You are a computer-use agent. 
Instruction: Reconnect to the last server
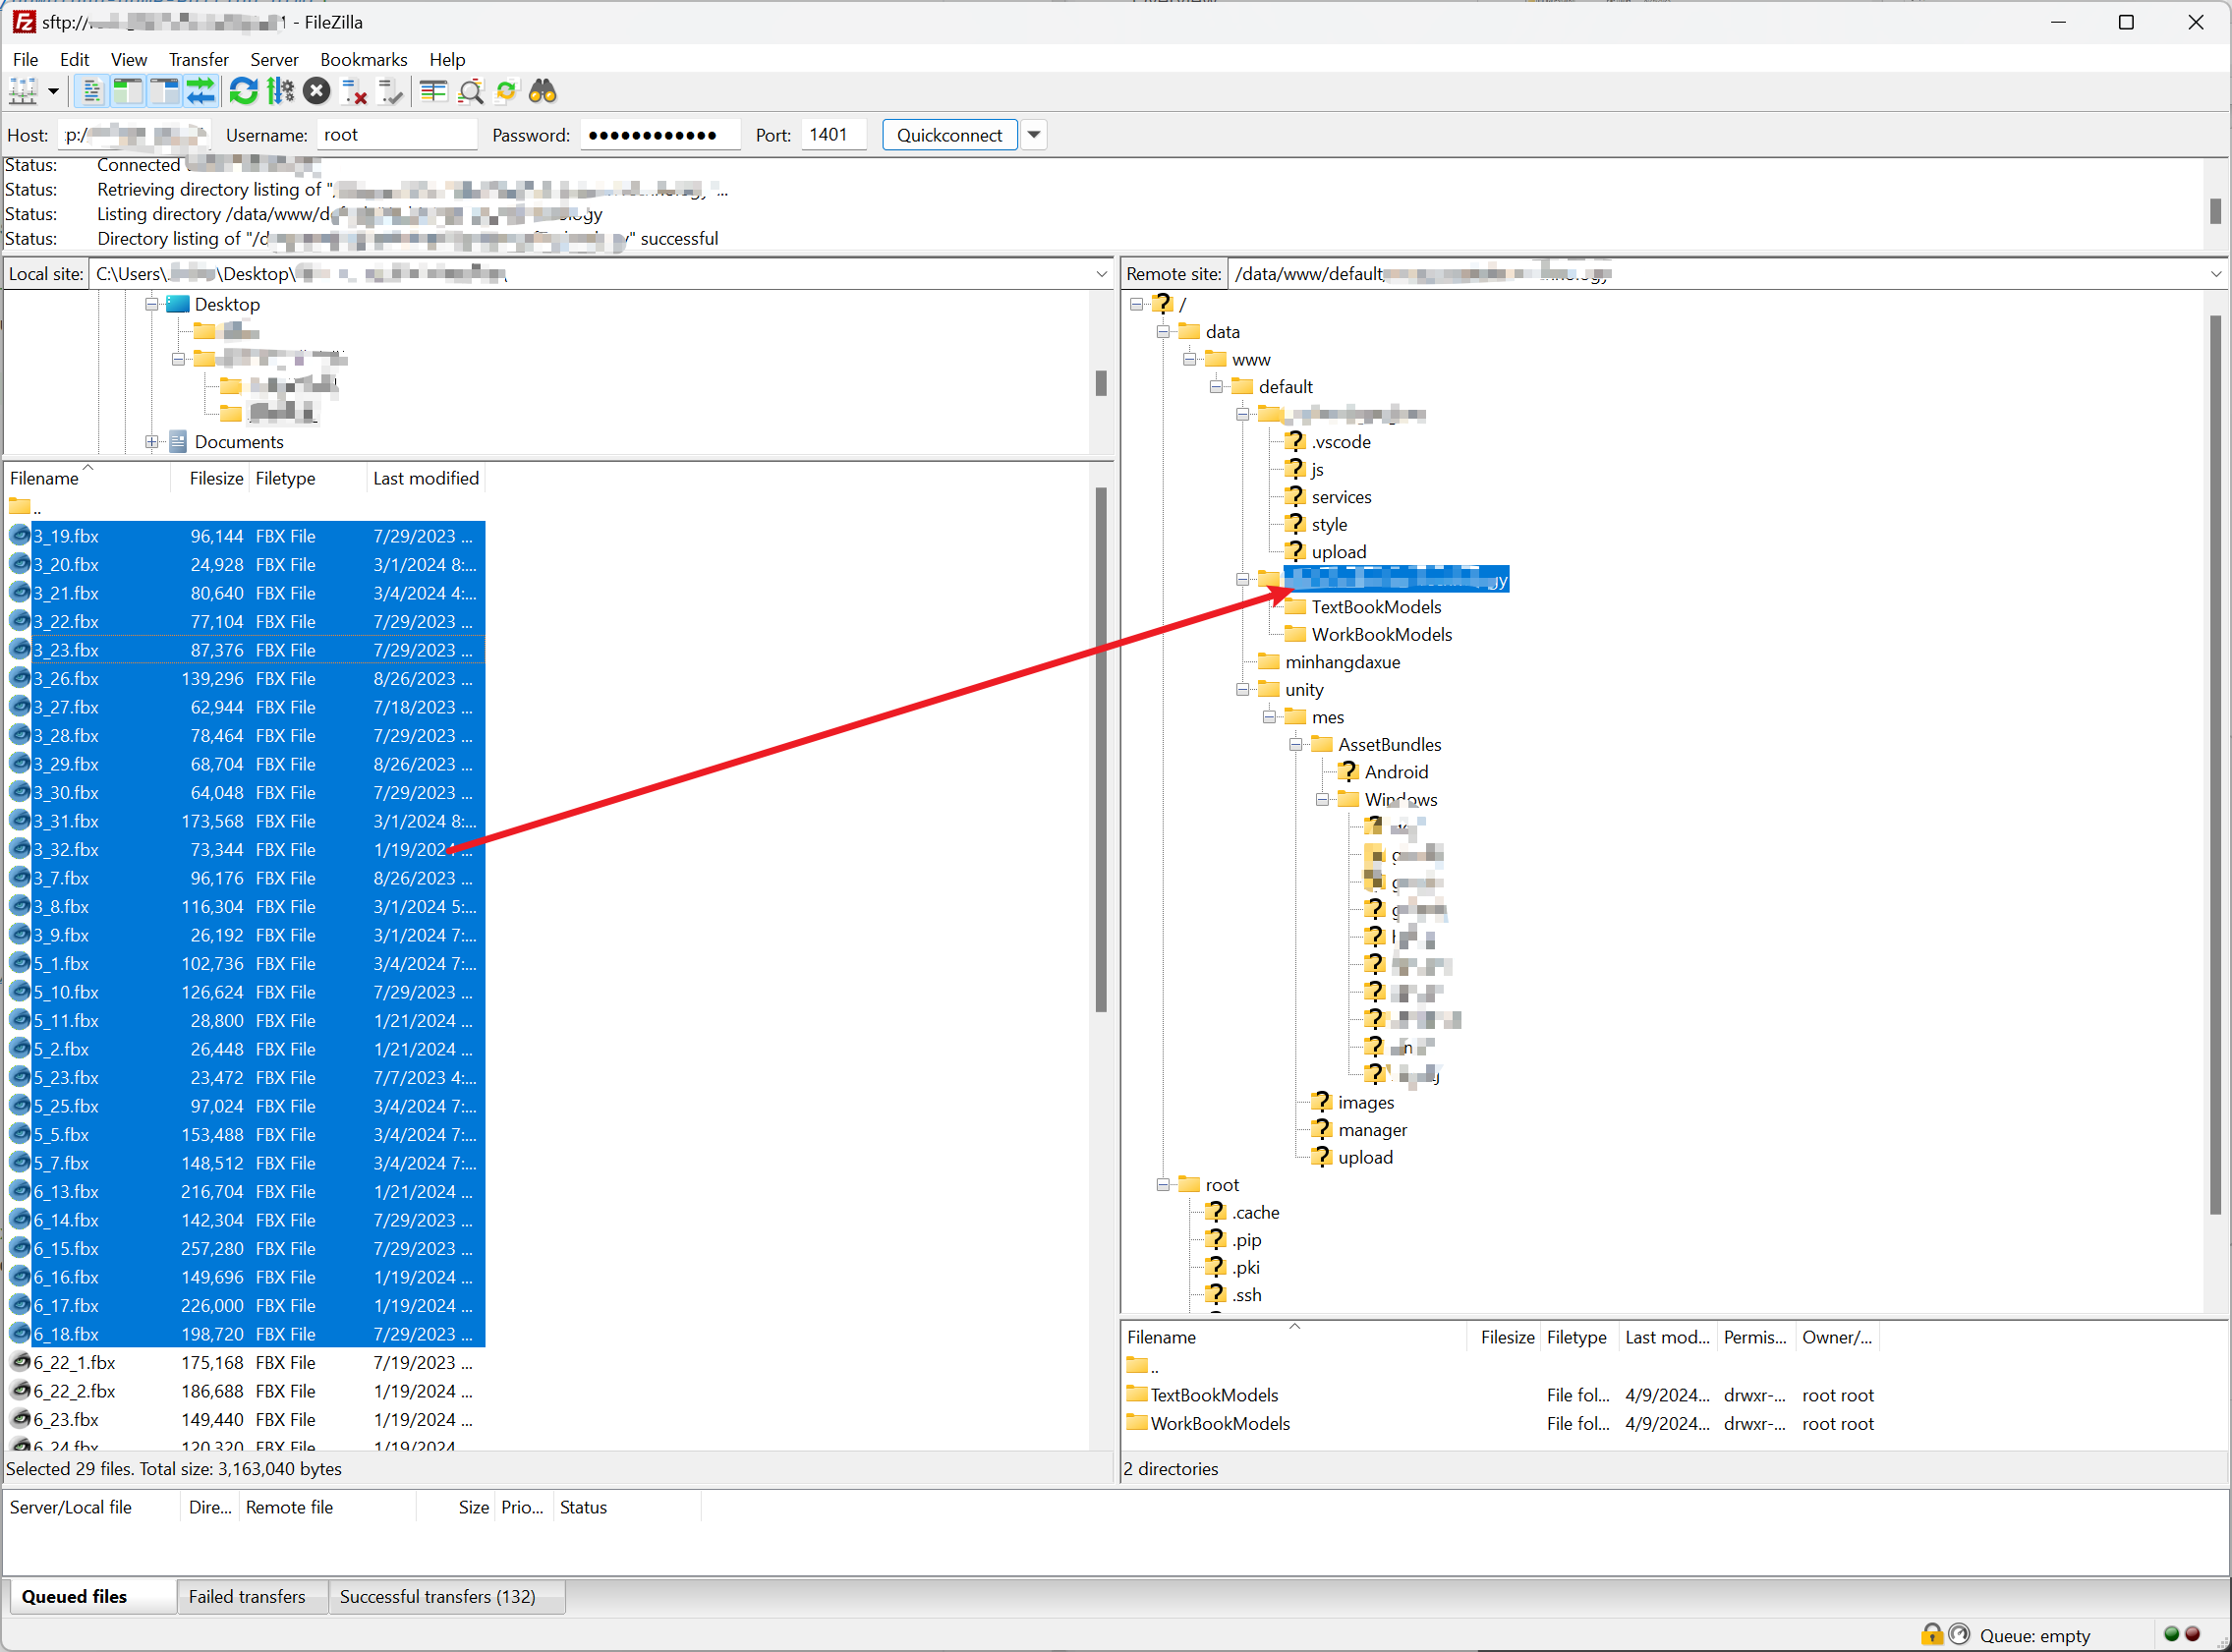(x=391, y=92)
